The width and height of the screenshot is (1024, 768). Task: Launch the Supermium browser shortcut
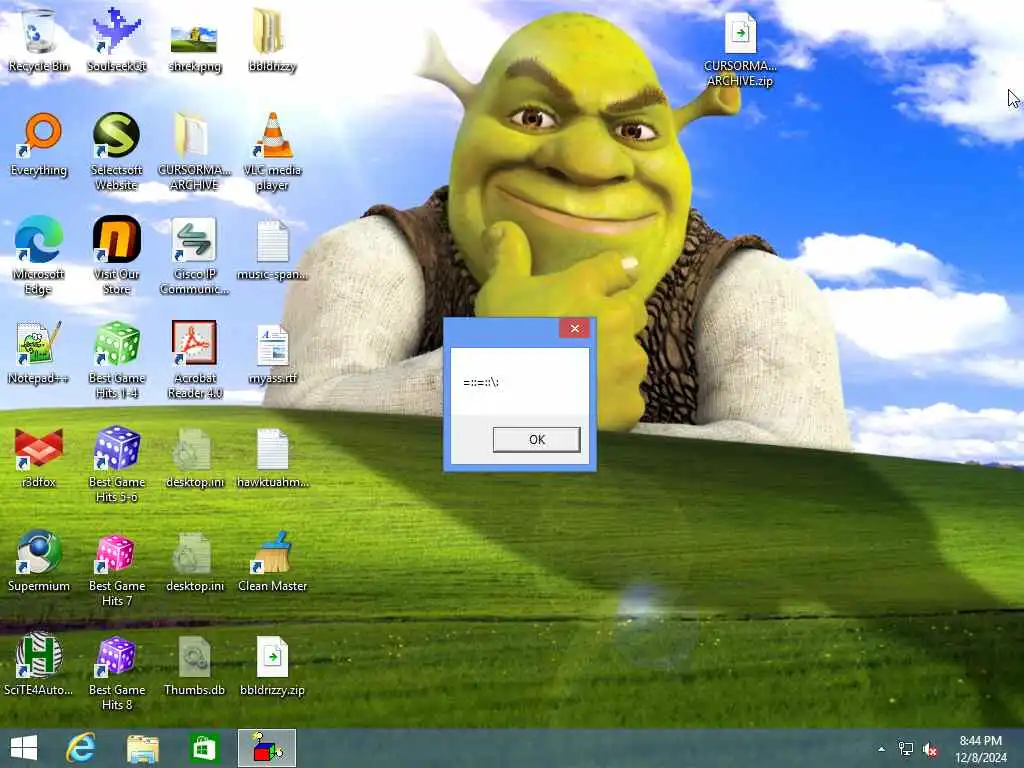coord(39,560)
